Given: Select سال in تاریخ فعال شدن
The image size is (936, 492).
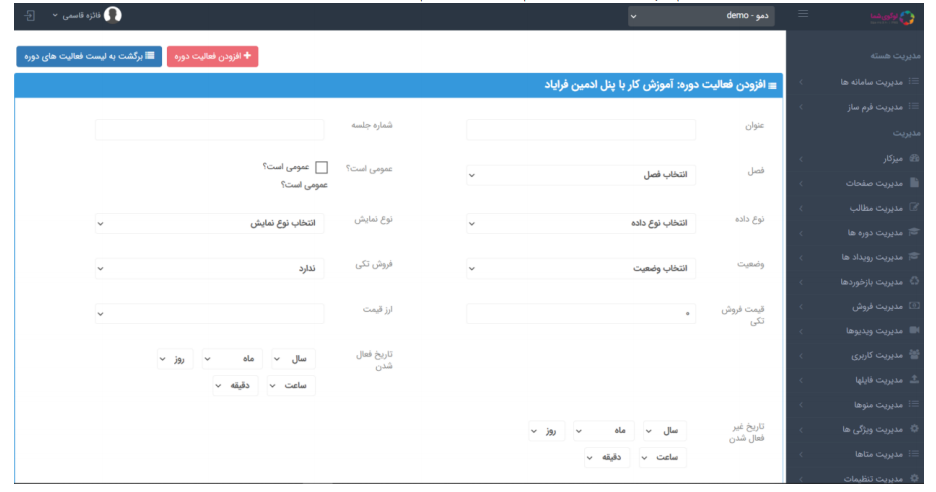Looking at the screenshot, I should (293, 359).
